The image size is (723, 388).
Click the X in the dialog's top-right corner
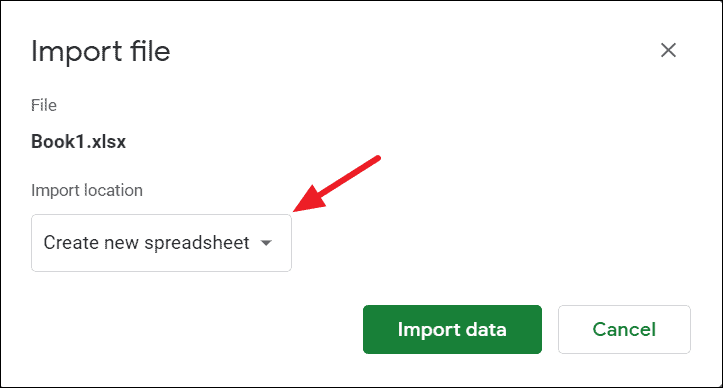[668, 50]
